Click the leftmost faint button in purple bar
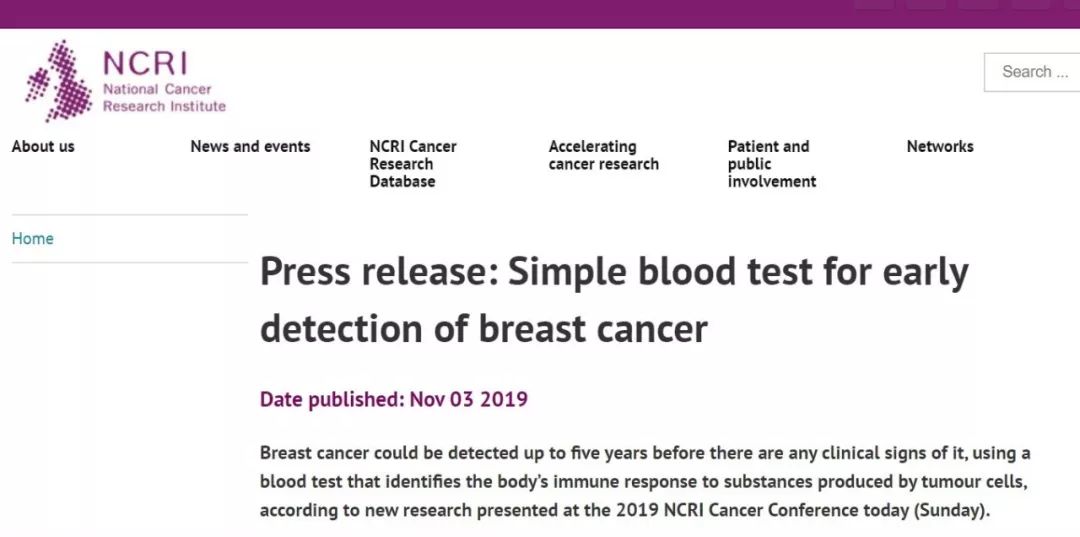Screen dimensions: 1080x537 pos(874,4)
